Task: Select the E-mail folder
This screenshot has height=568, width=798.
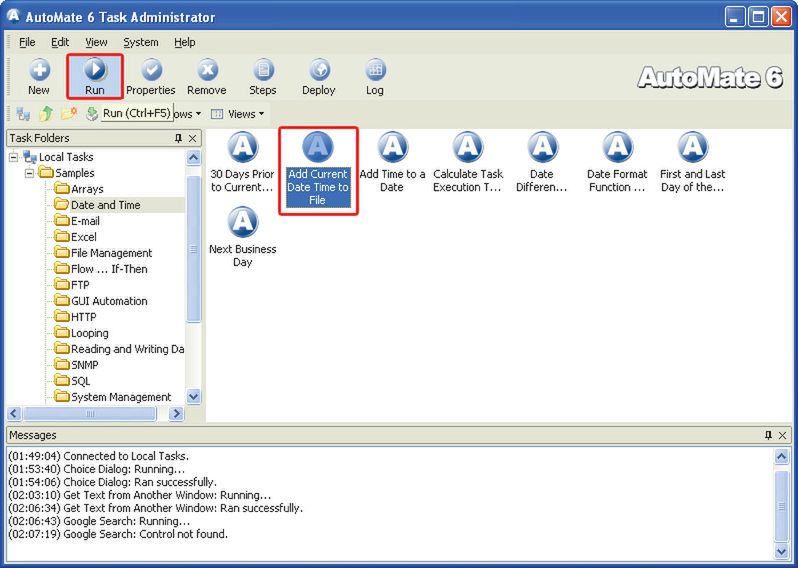Action: (84, 221)
